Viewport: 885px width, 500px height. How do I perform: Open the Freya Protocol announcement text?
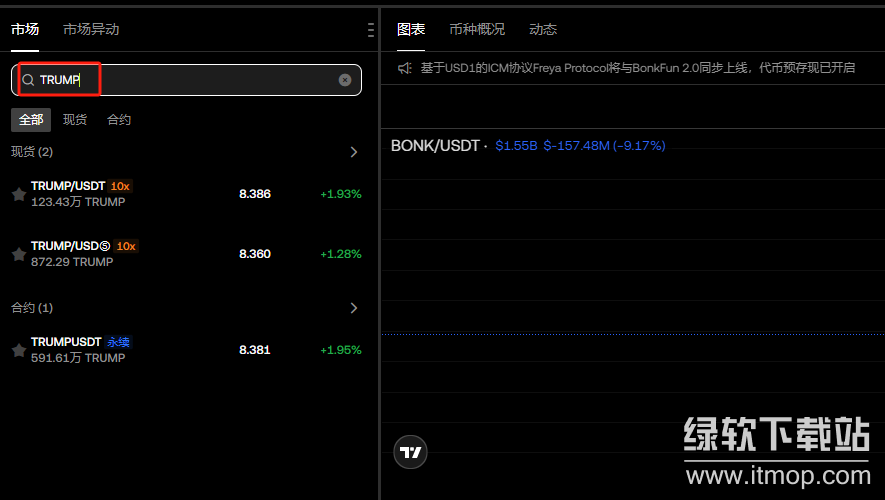coord(638,68)
